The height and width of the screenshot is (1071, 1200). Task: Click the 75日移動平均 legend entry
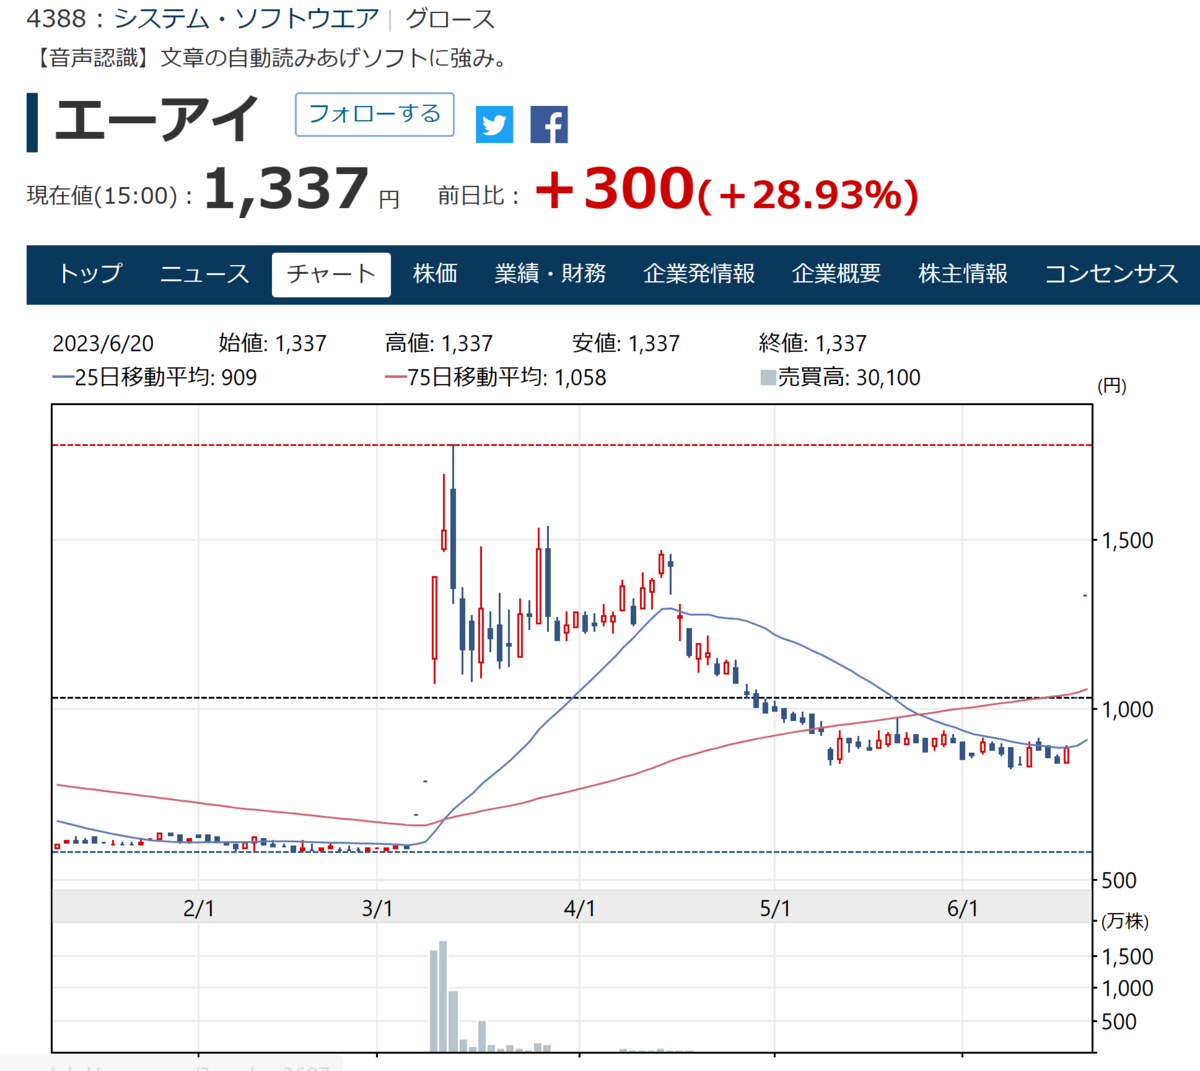click(496, 377)
